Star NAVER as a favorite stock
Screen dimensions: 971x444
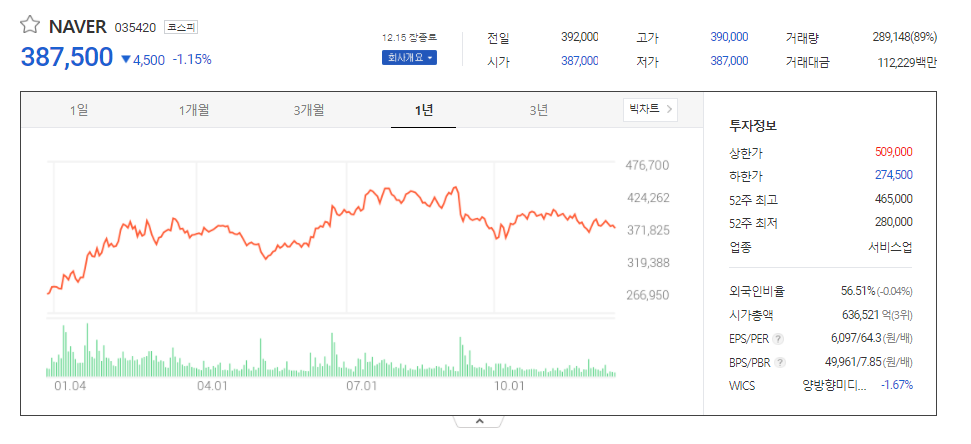click(30, 25)
